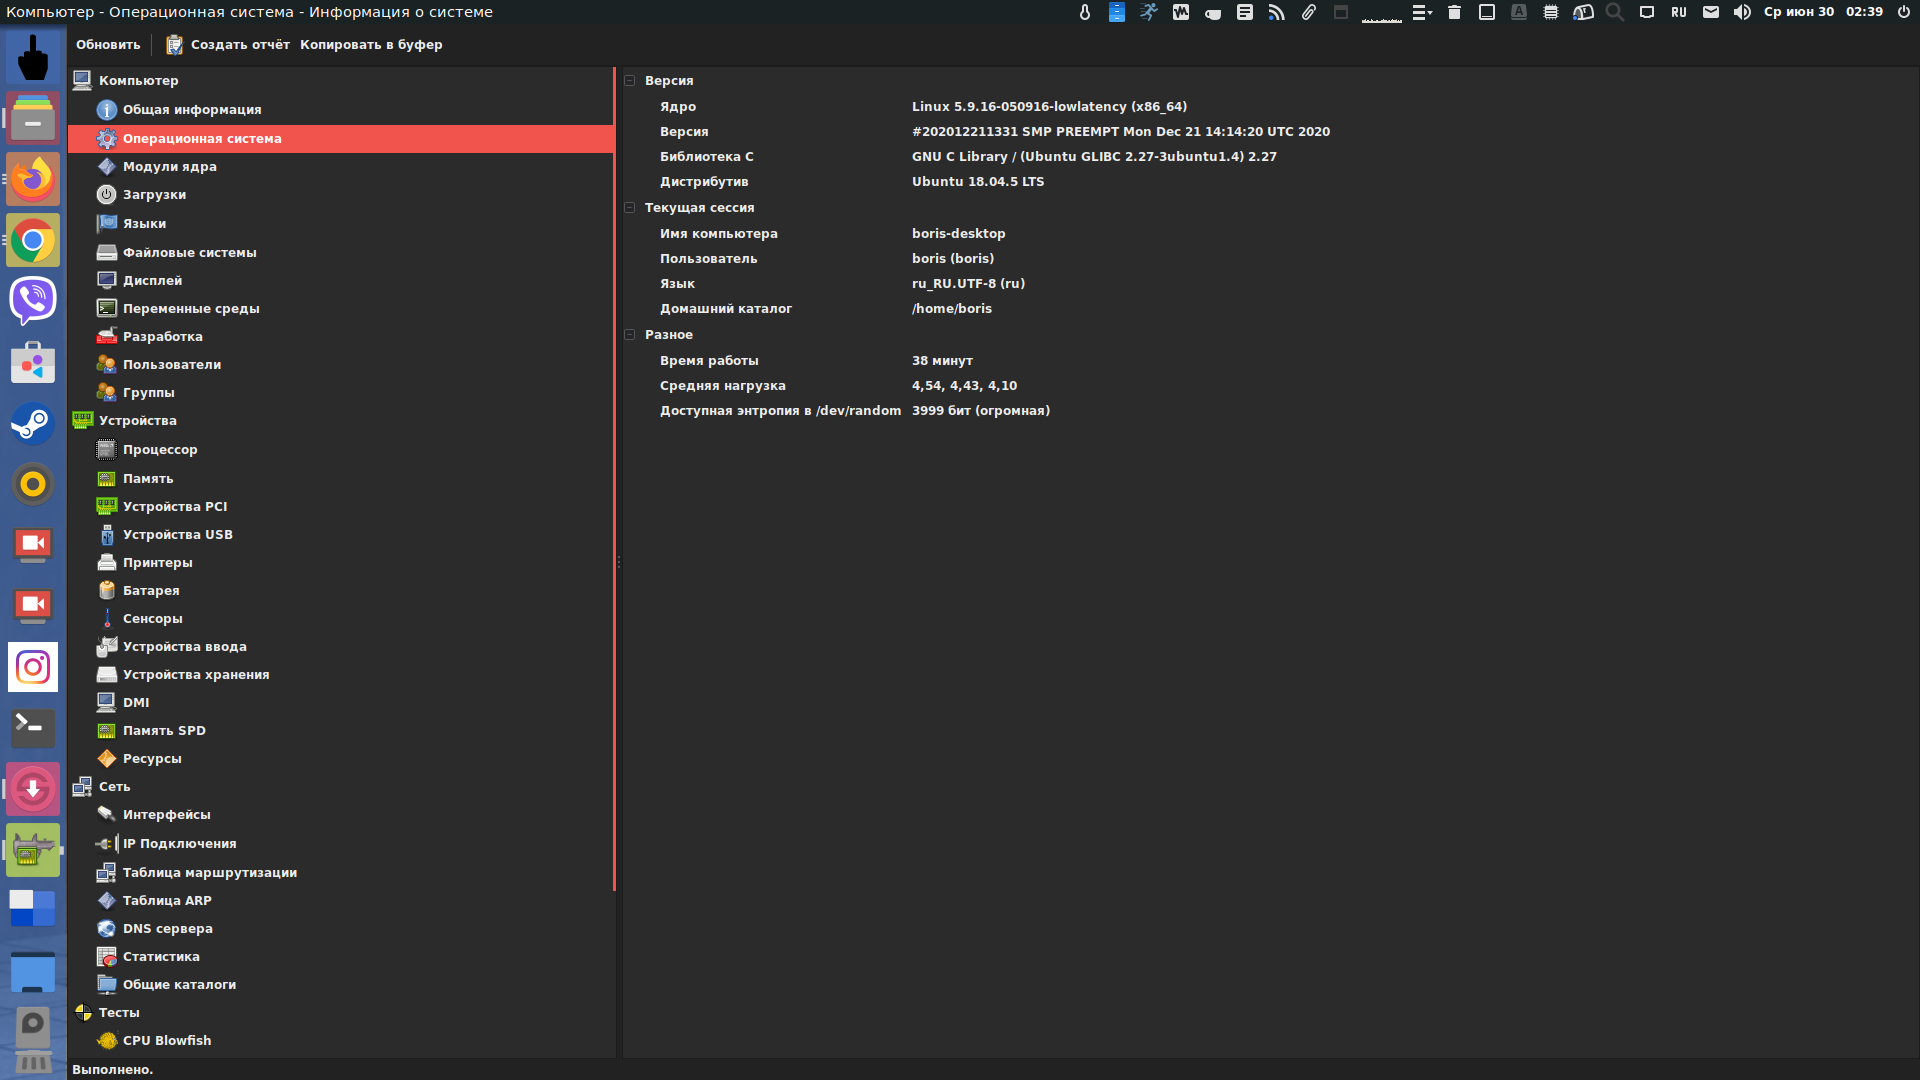The image size is (1920, 1080).
Task: Select Модули ядра in sidebar
Action: coord(169,167)
